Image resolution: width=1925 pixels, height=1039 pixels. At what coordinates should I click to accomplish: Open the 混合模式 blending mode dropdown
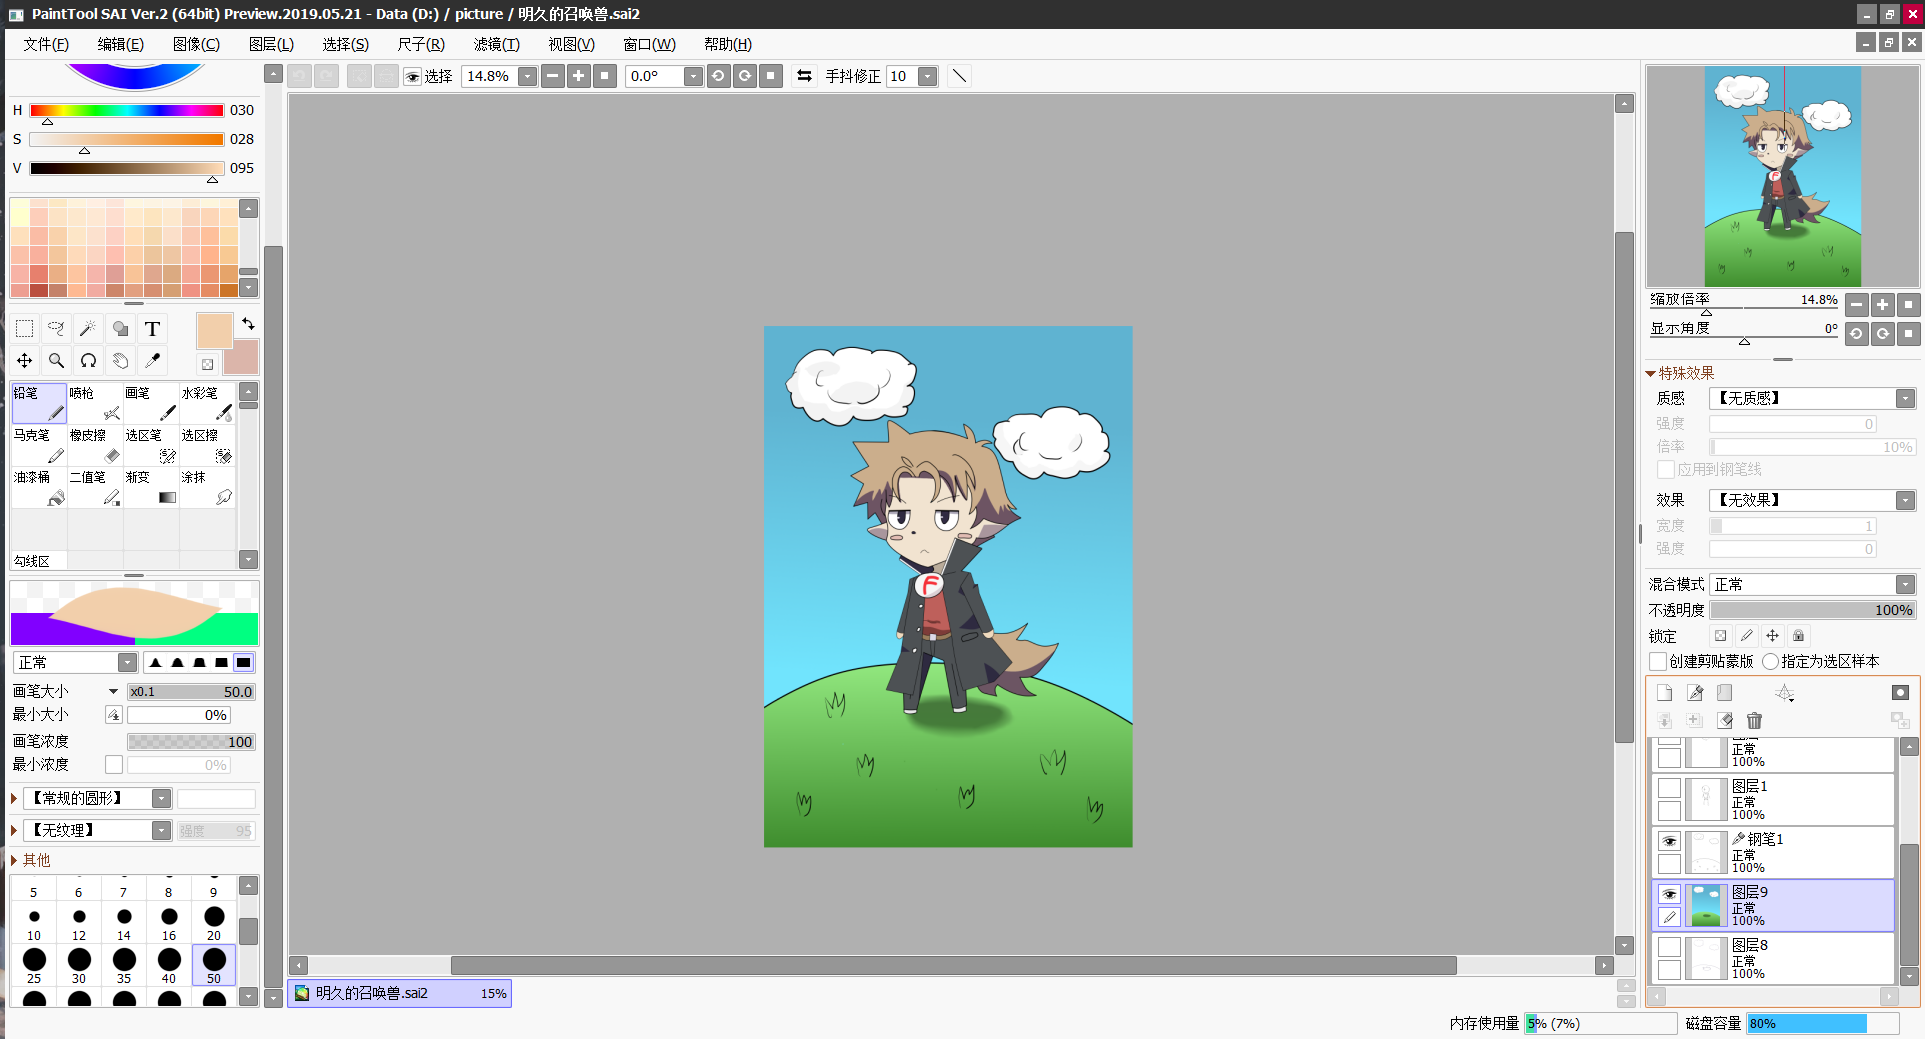(1905, 584)
